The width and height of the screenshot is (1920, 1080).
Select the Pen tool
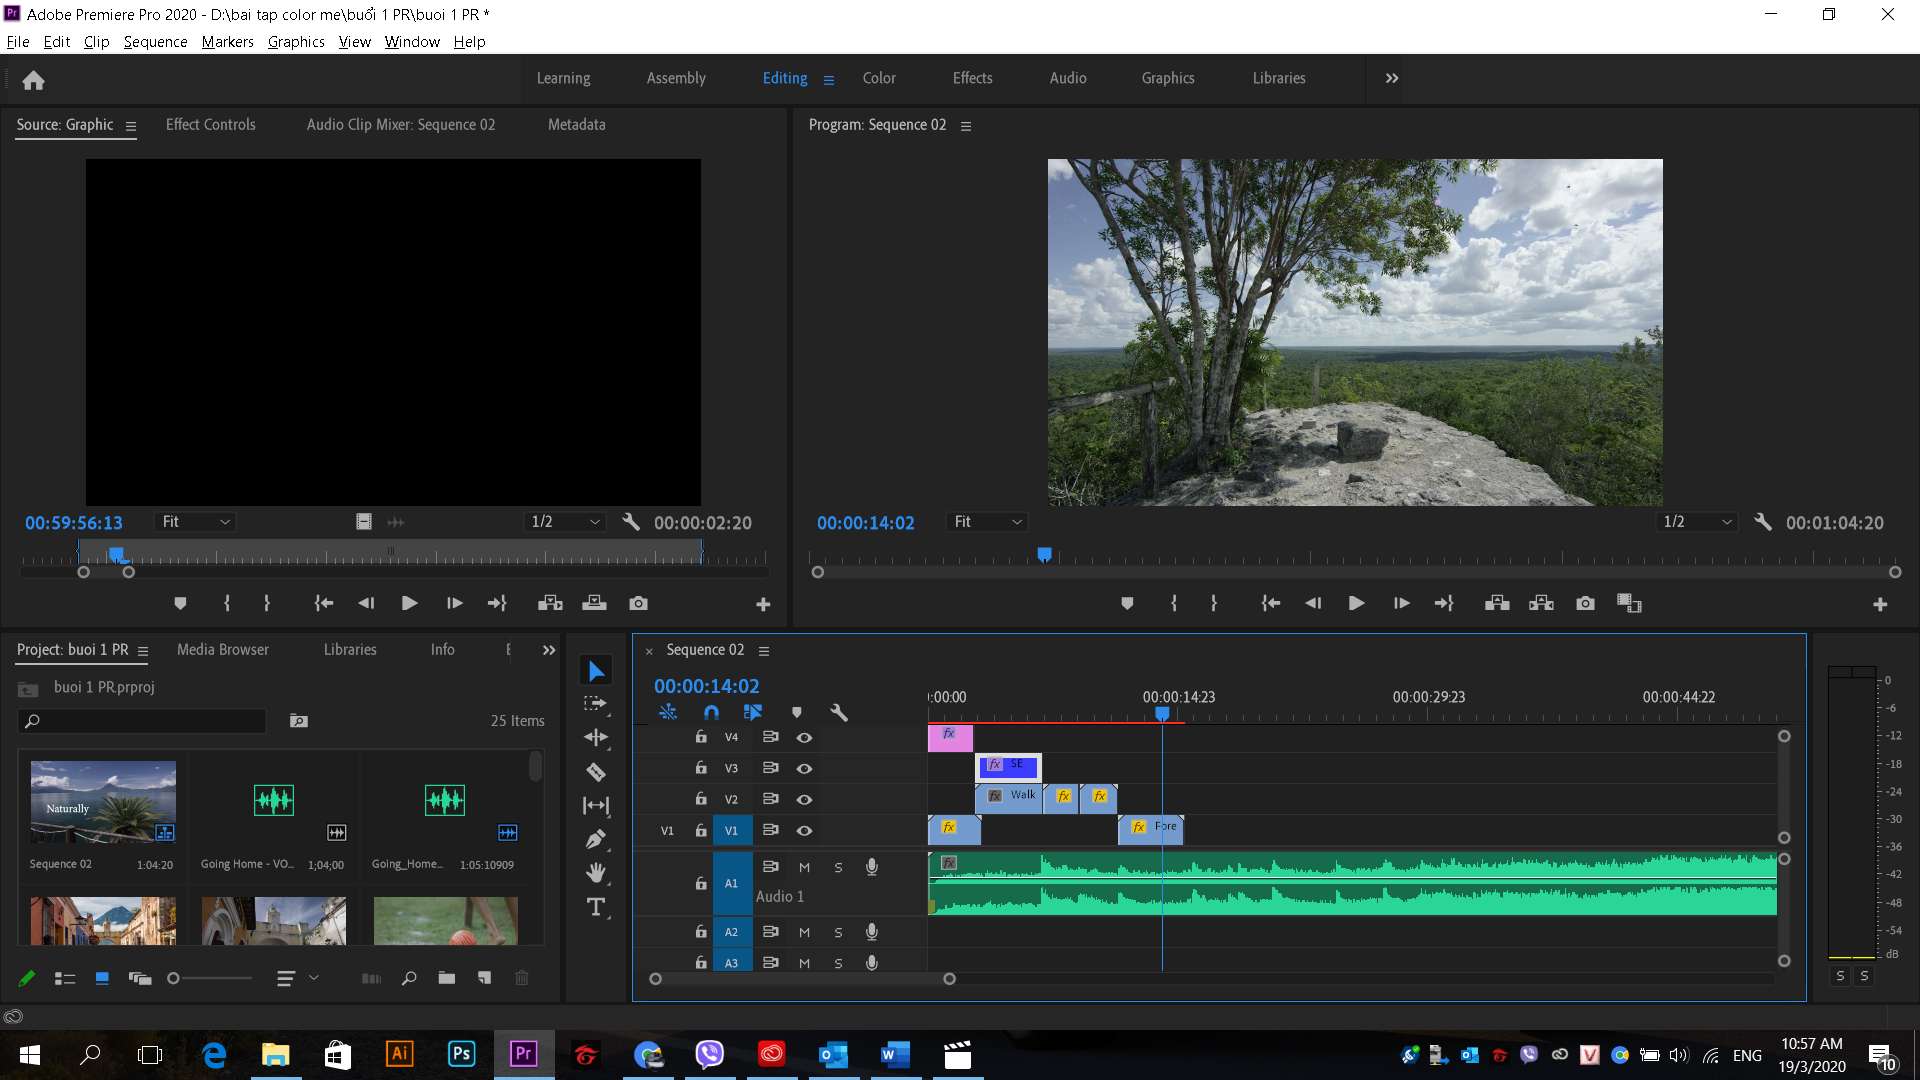tap(596, 839)
